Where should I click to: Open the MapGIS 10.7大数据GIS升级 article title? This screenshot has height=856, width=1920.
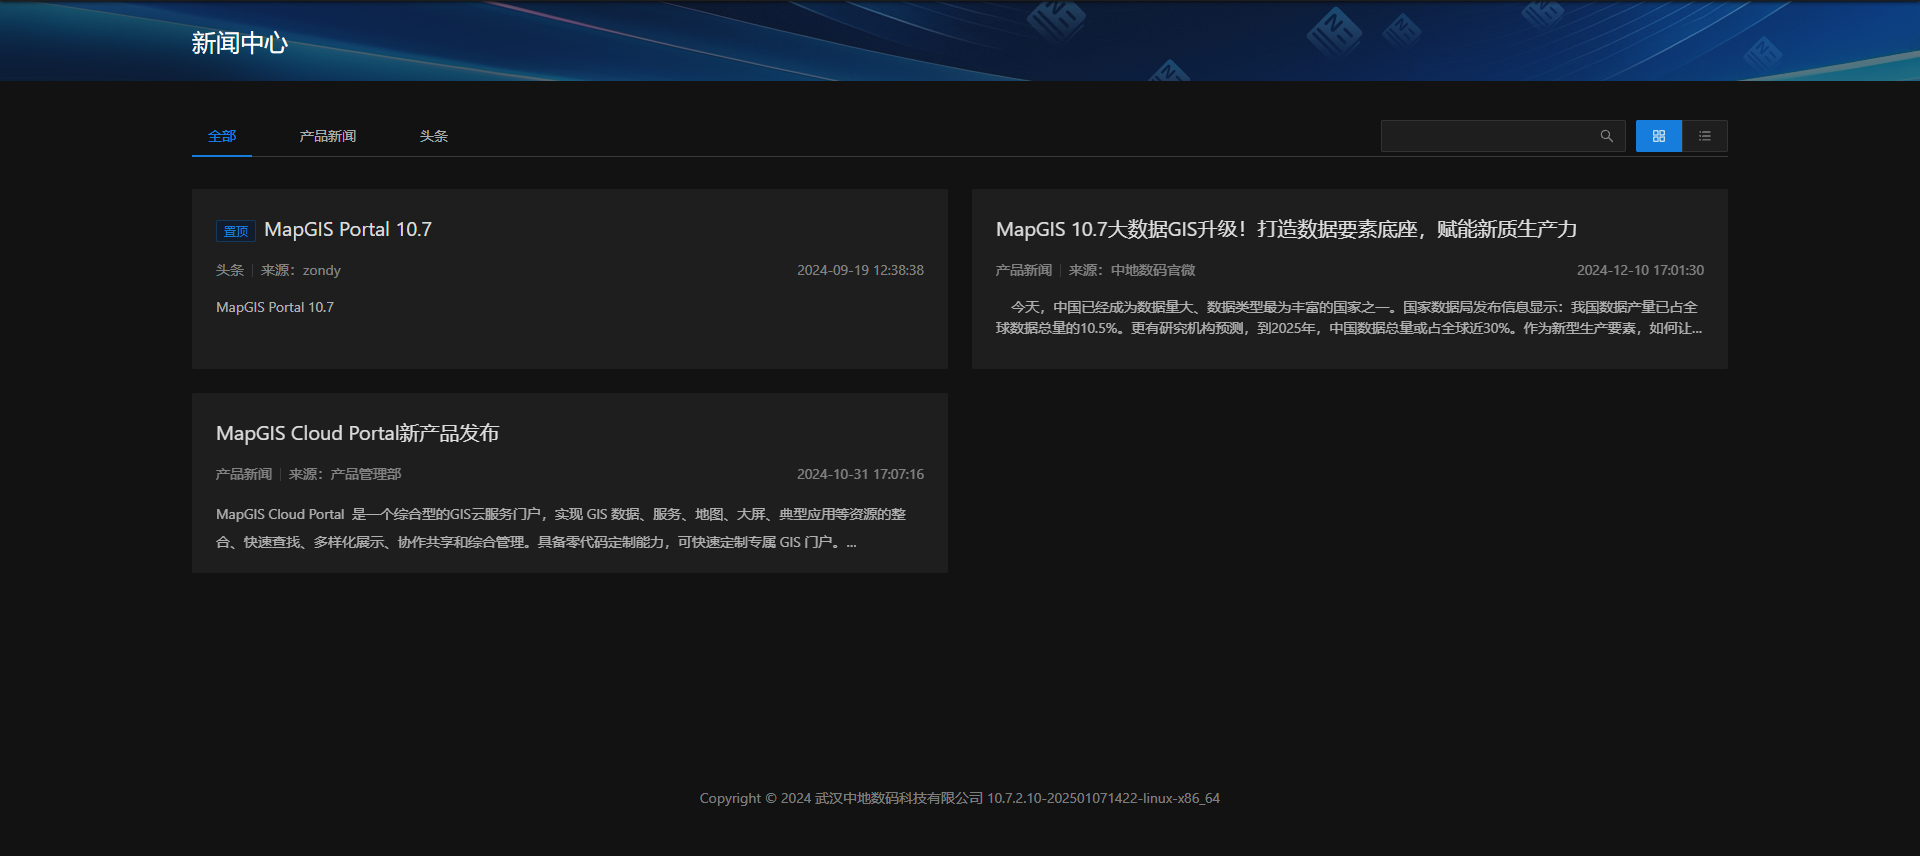(1286, 229)
